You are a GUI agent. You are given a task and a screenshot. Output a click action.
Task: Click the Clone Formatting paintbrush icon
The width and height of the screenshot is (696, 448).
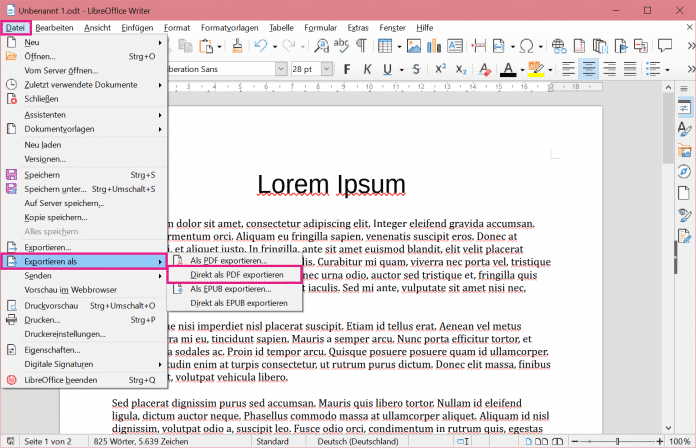[x=237, y=46]
